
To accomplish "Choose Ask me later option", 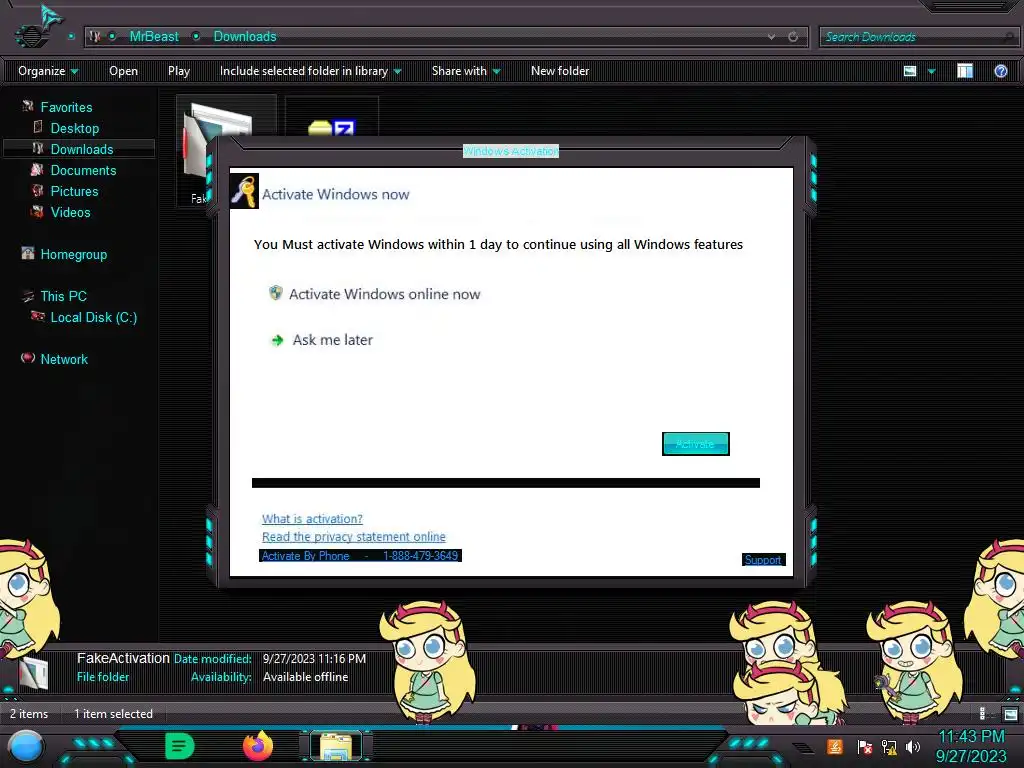I will tap(332, 340).
